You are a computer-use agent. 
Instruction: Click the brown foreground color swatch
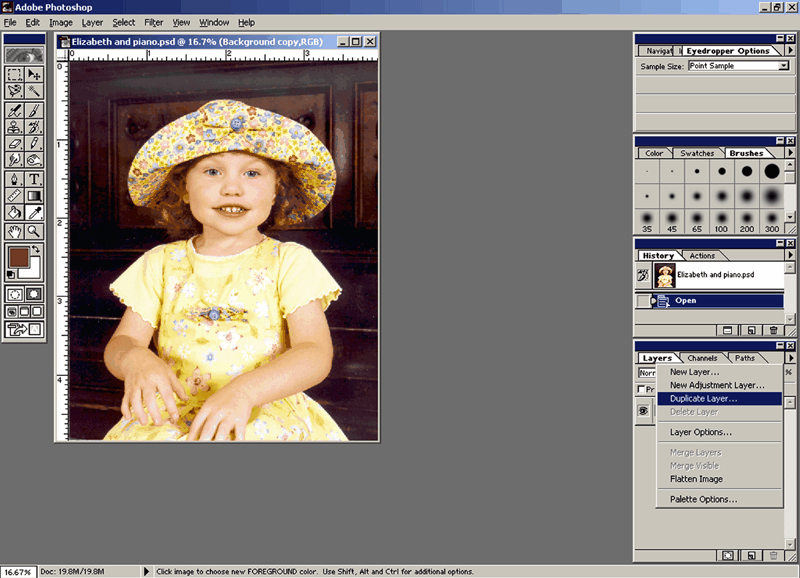pos(17,257)
